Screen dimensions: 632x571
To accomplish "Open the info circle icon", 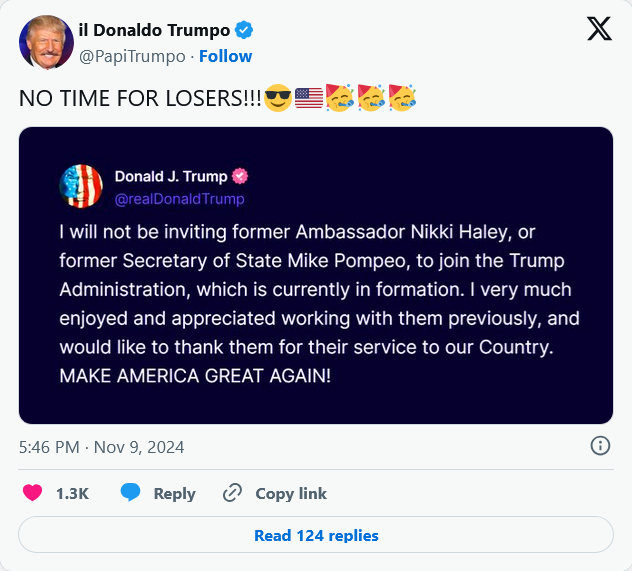I will click(600, 446).
